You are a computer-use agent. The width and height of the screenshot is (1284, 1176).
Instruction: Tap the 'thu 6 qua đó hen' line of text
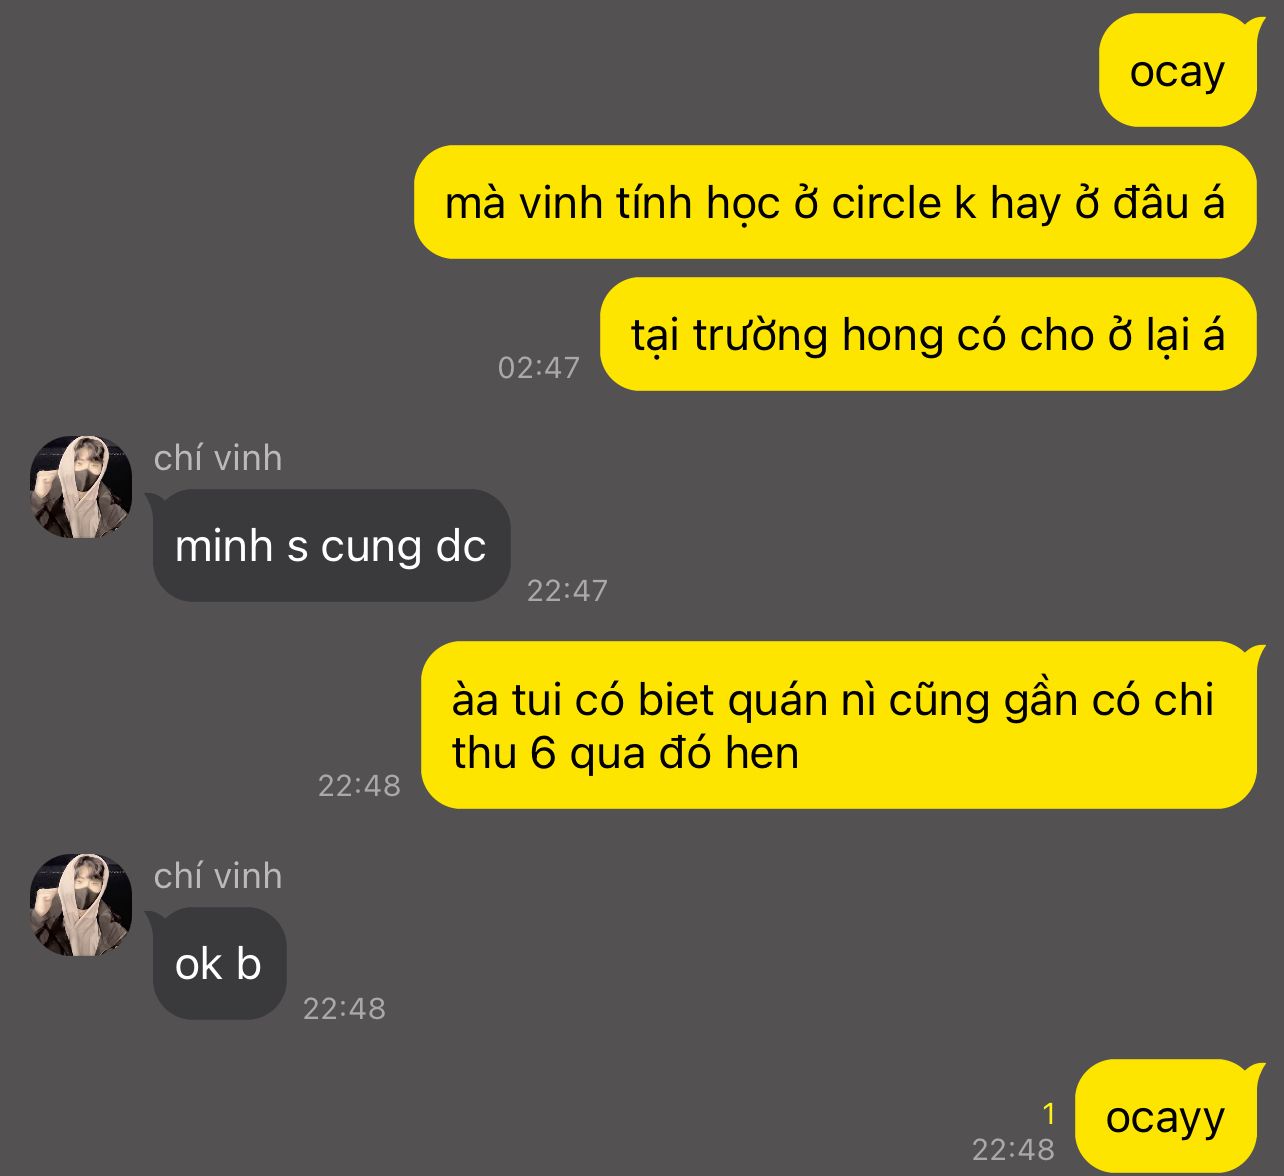[625, 753]
